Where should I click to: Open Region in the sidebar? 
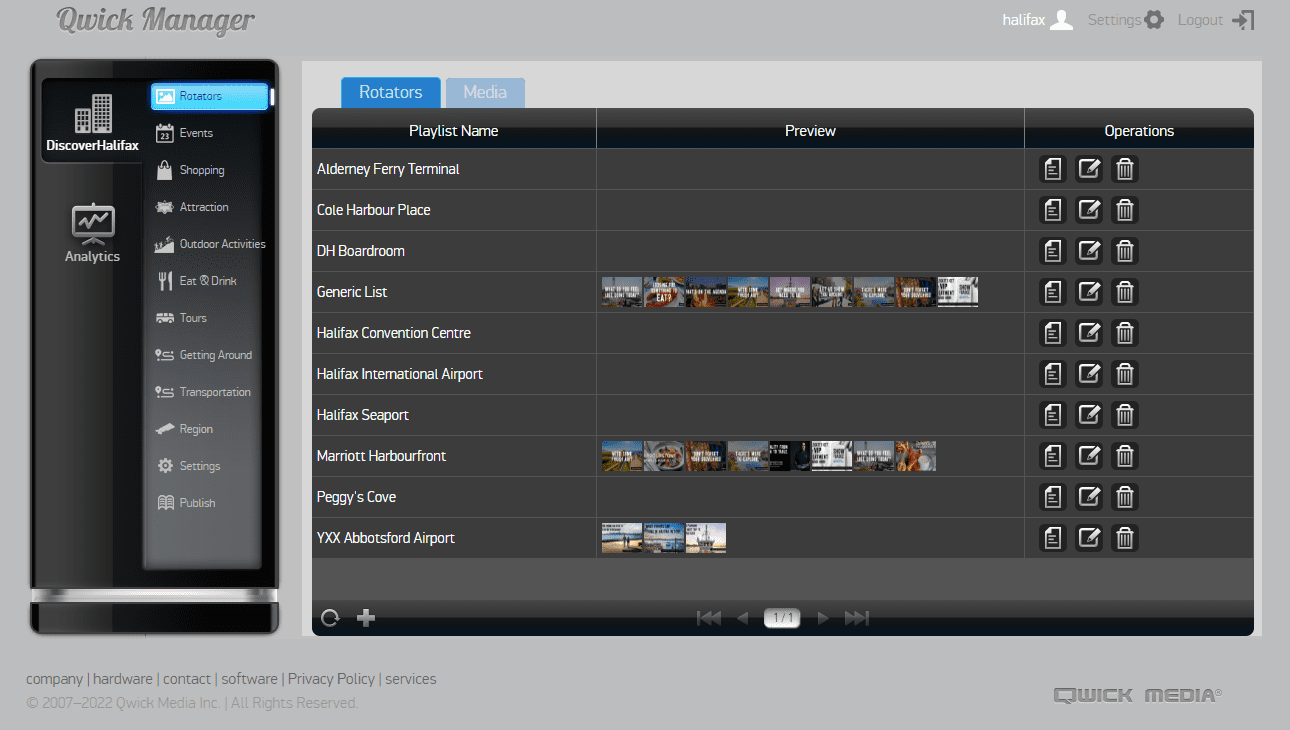pos(185,429)
